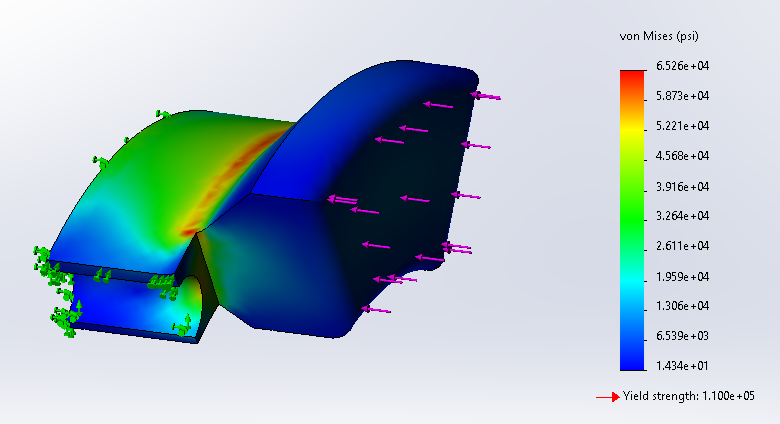
Task: Pick the red band atop the color bar
Action: point(632,78)
